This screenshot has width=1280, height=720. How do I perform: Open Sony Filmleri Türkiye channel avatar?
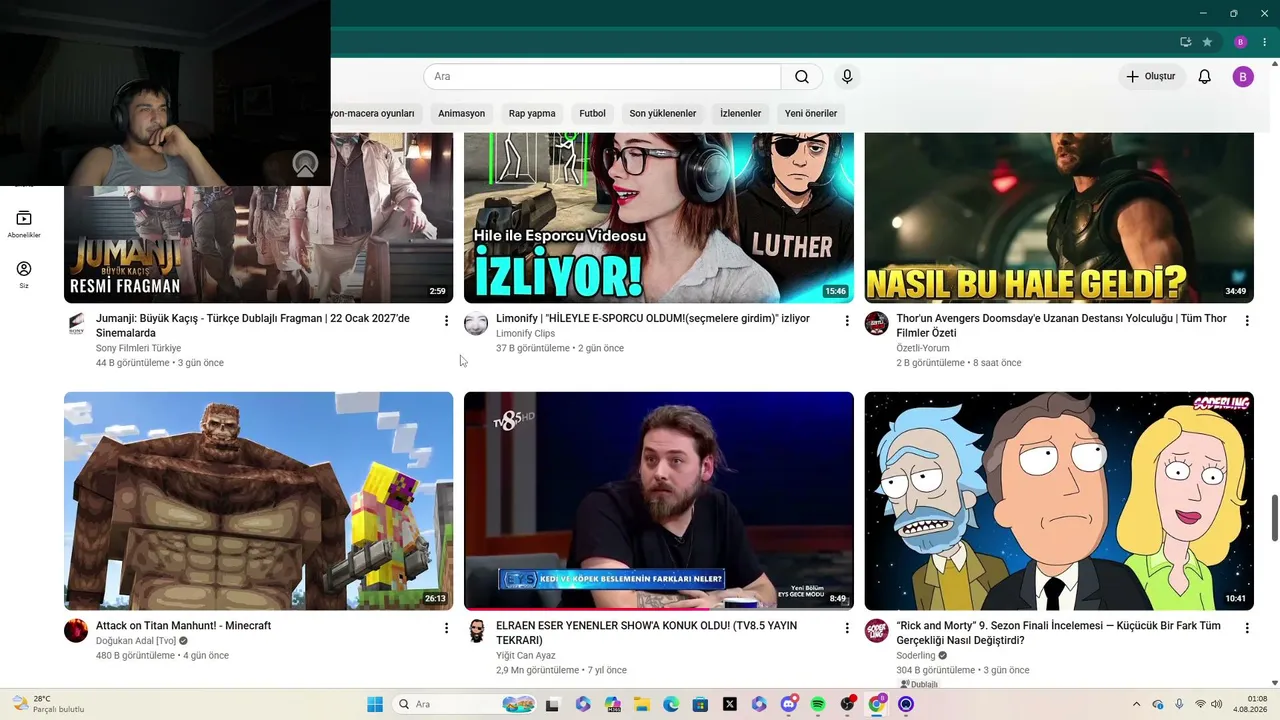[x=76, y=324]
